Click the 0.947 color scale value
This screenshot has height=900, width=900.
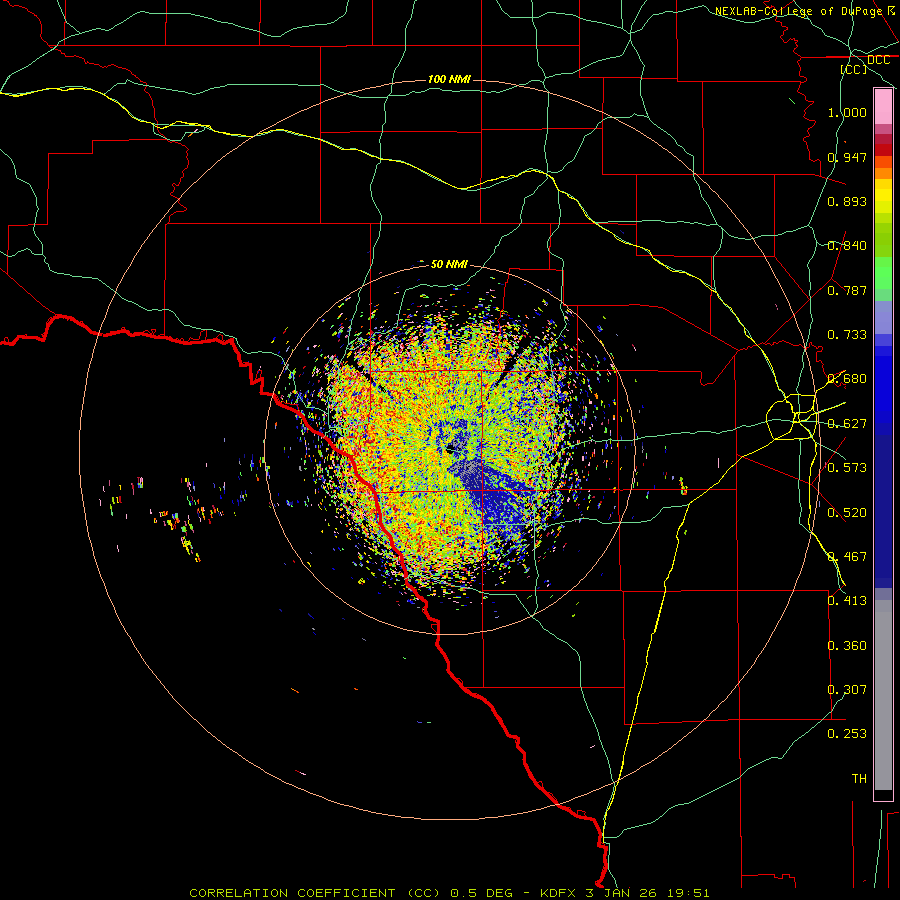(x=847, y=157)
